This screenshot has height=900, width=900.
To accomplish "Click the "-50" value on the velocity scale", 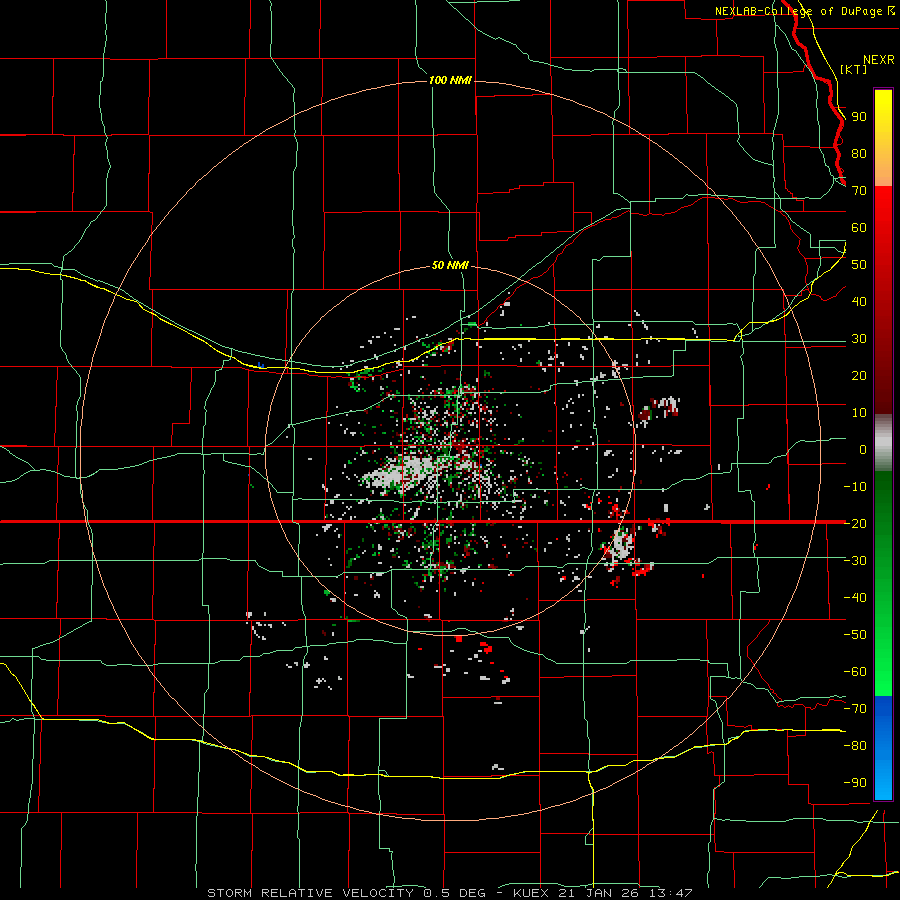I will click(x=855, y=634).
